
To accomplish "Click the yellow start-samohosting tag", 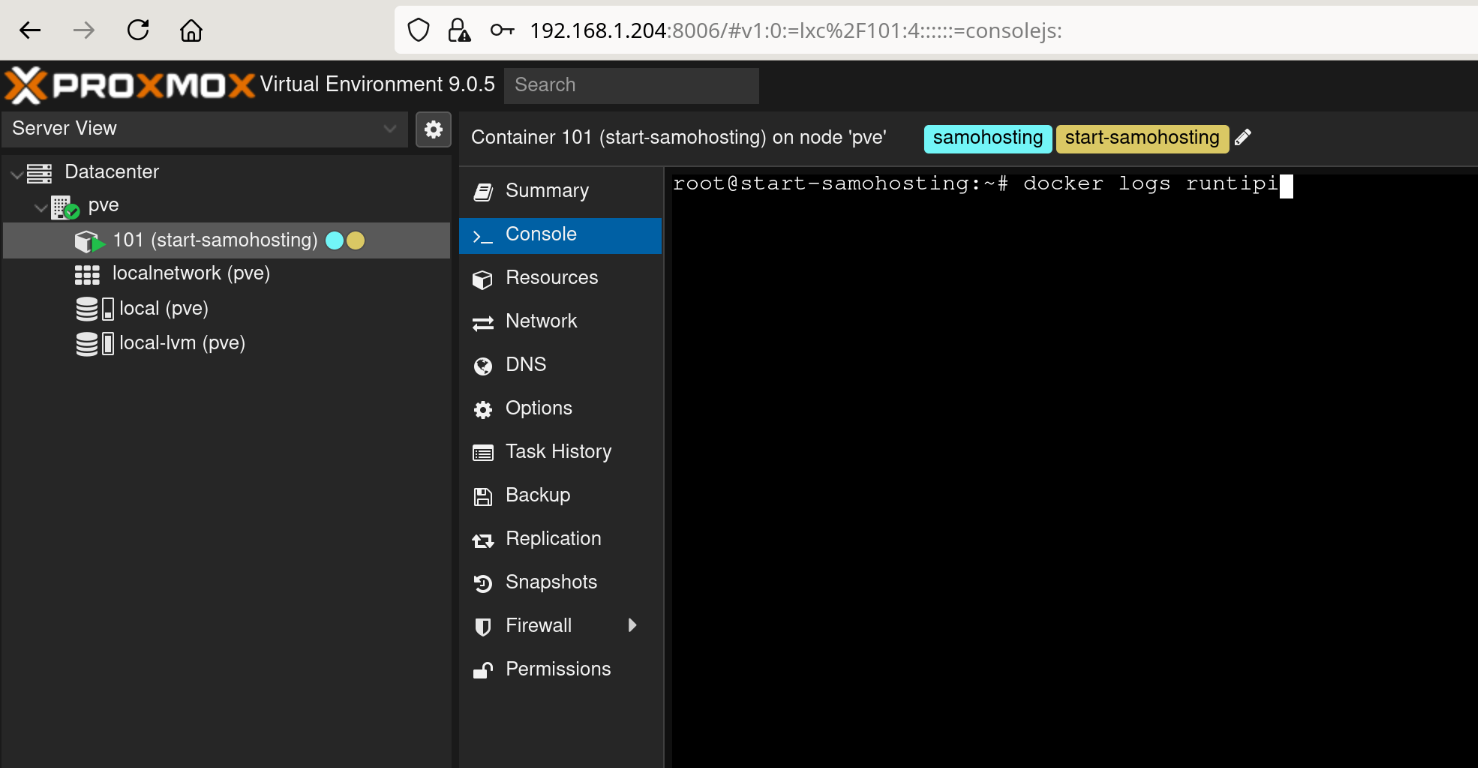I will click(1141, 138).
